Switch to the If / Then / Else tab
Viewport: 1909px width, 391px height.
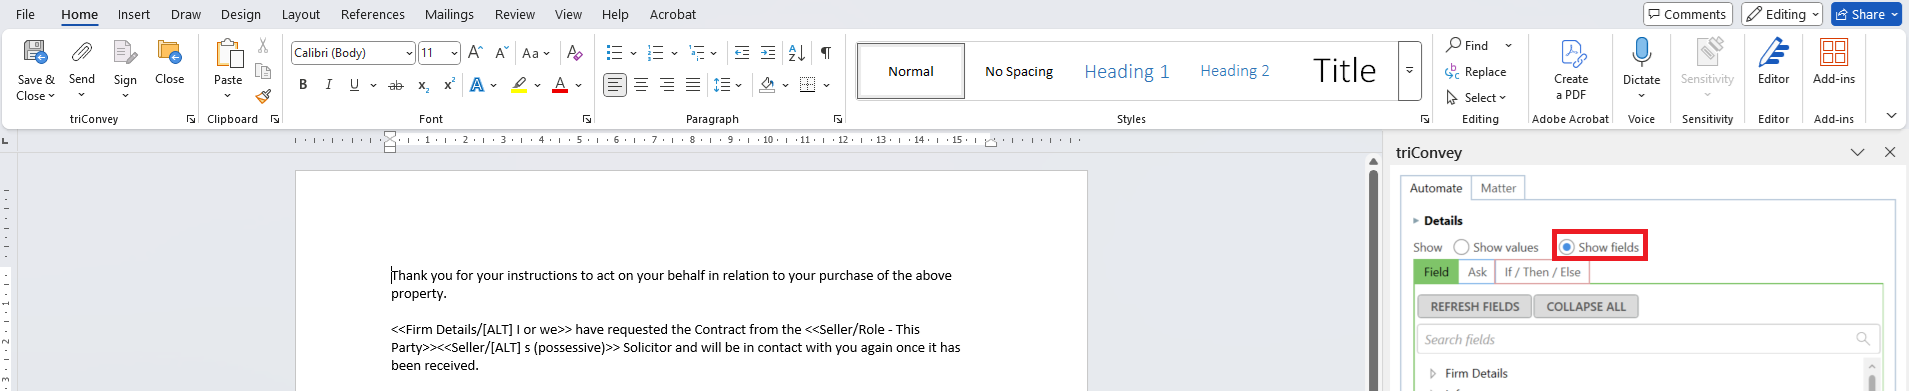tap(1542, 272)
